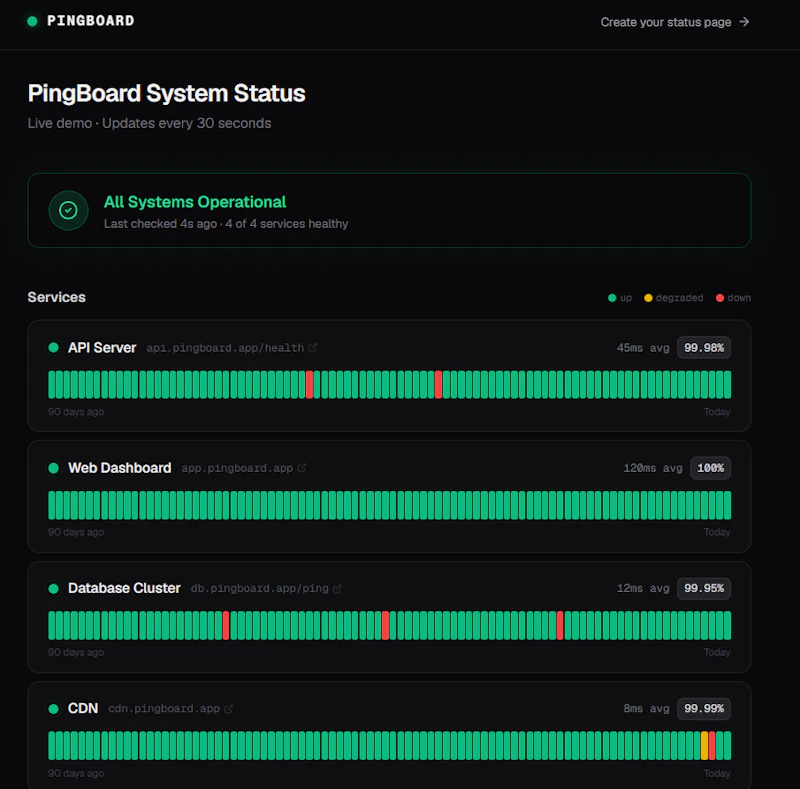Click the 99.99% uptime badge
The width and height of the screenshot is (800, 789).
(704, 709)
